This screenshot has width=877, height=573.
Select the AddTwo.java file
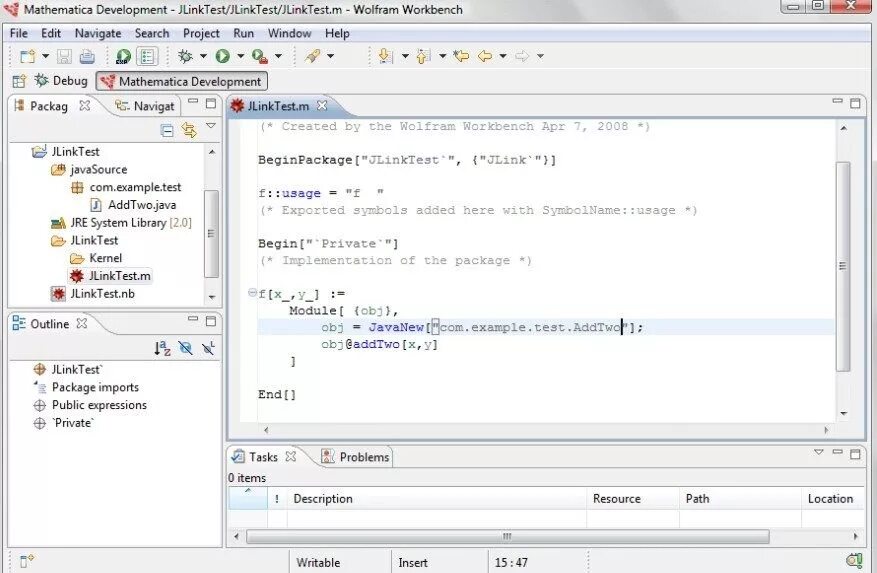coord(133,205)
